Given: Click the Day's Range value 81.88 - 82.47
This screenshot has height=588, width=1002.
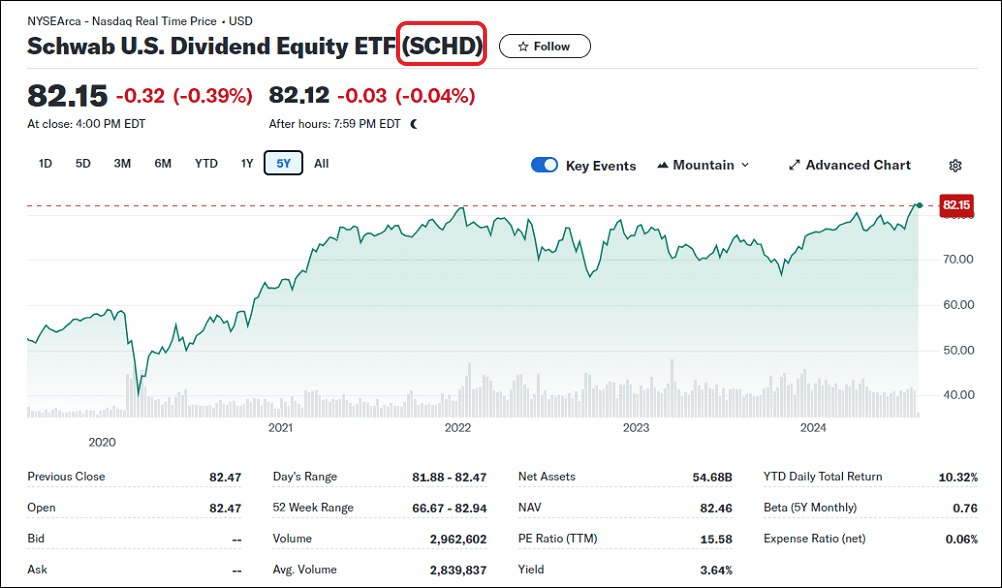Looking at the screenshot, I should [x=449, y=477].
